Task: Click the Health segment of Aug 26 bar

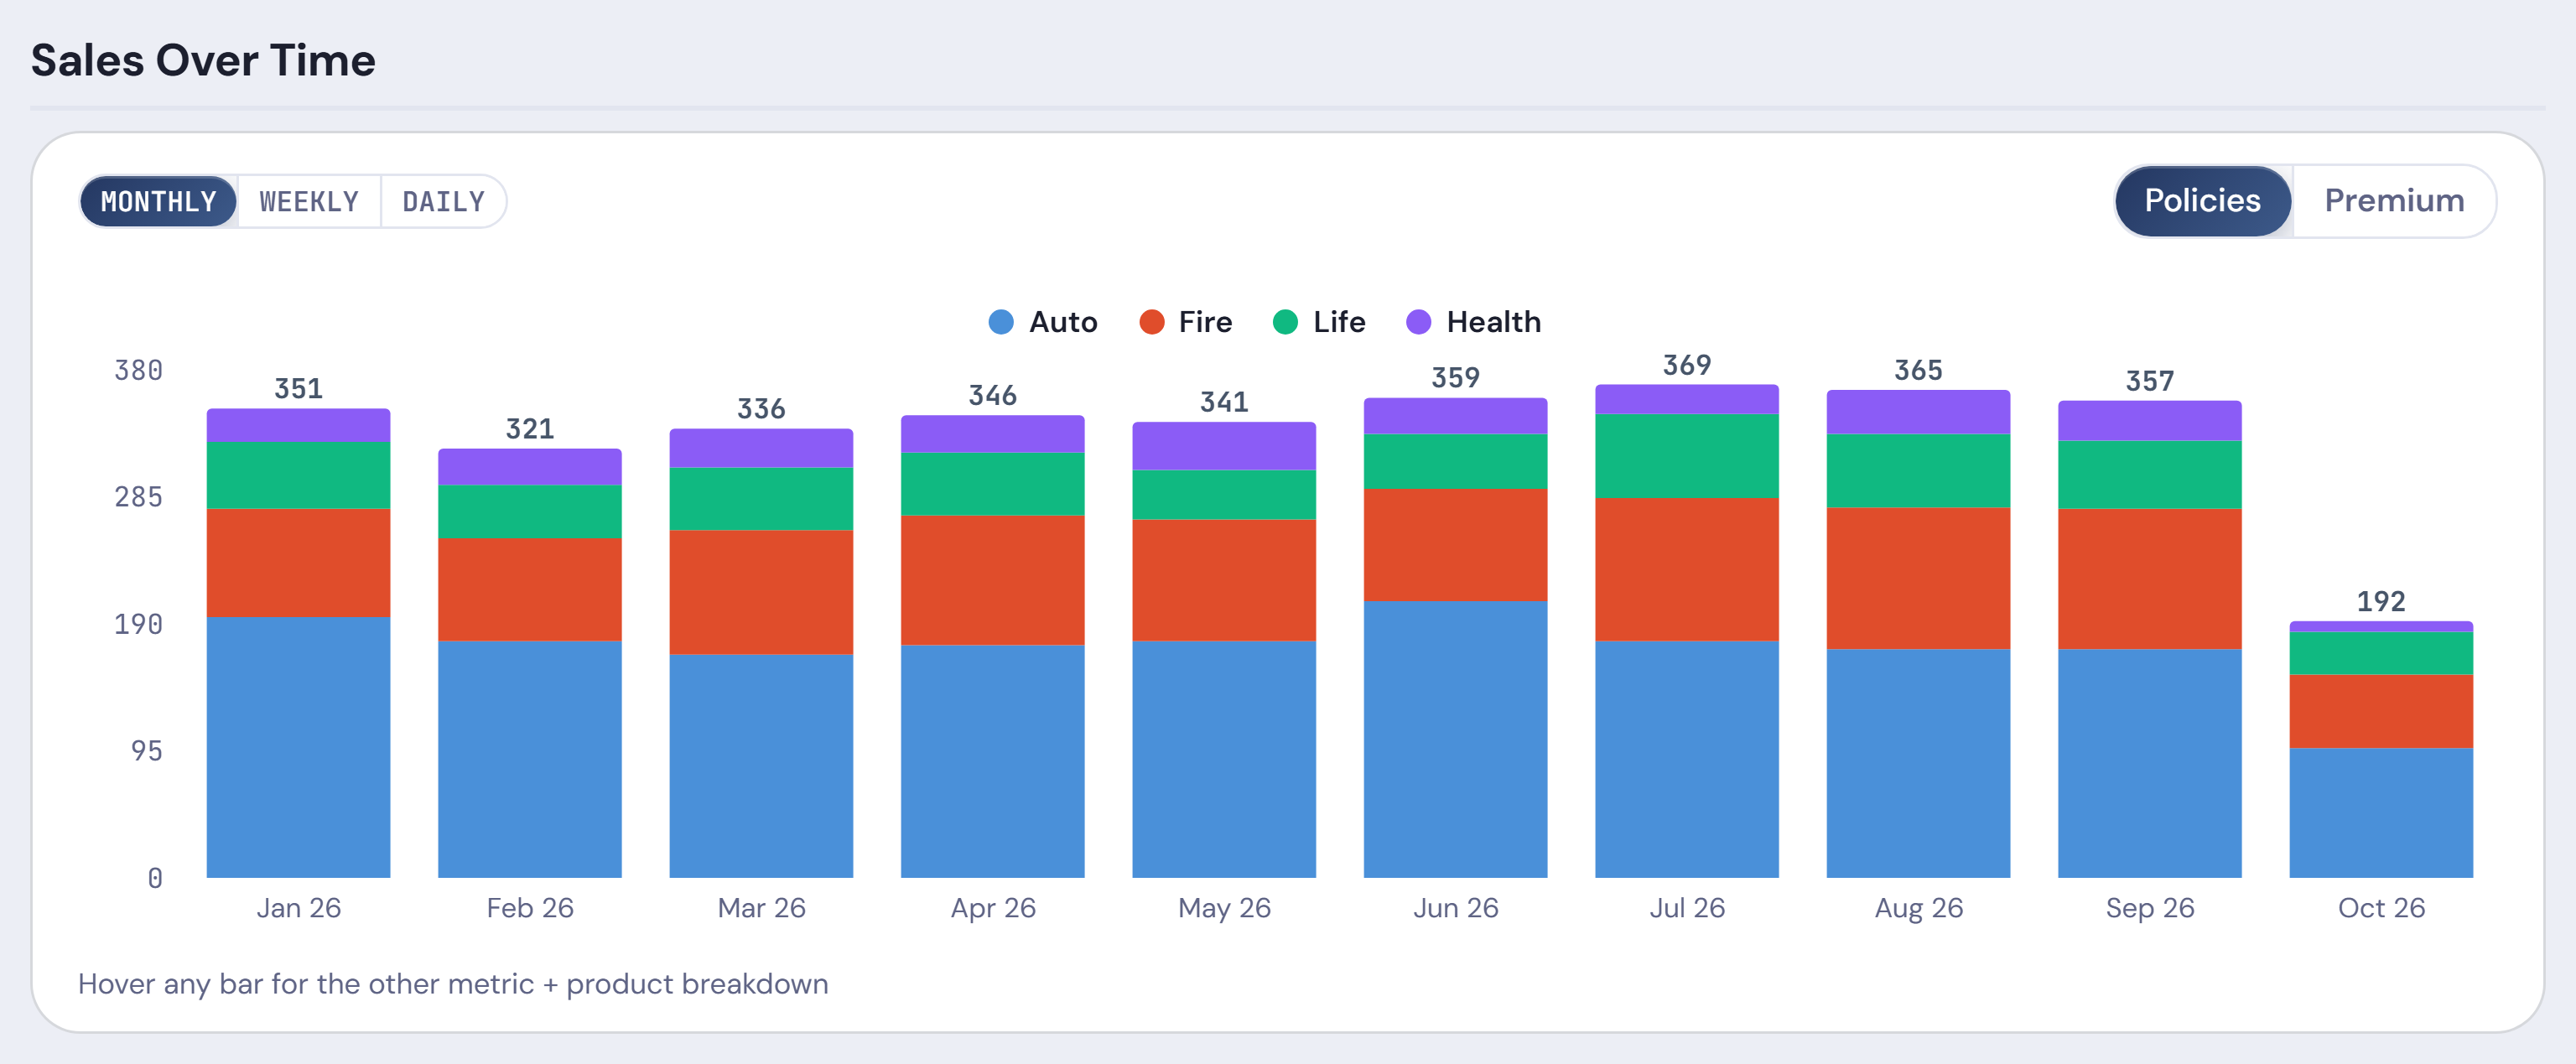Action: (1918, 412)
